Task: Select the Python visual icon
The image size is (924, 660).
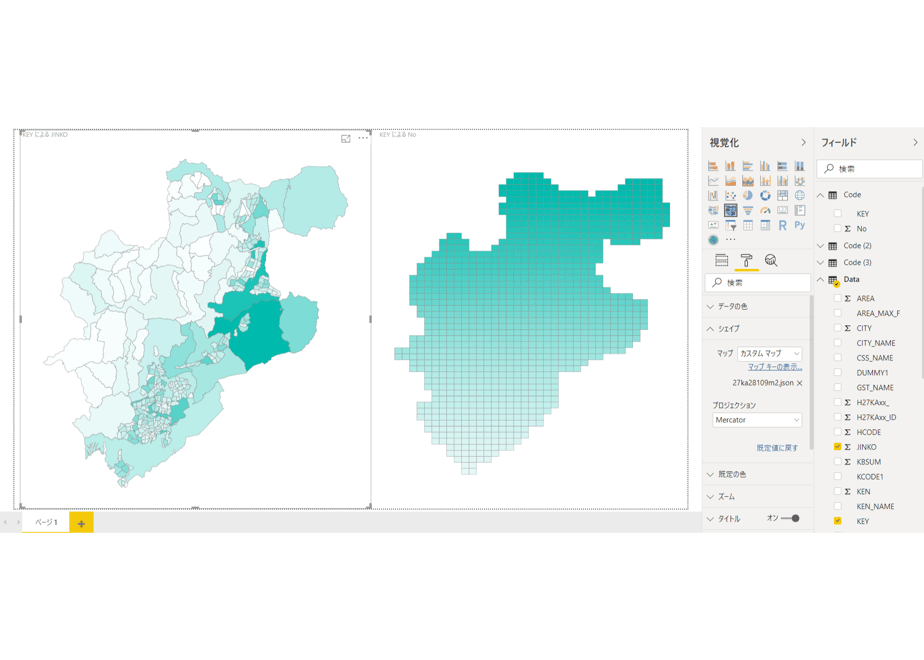Action: (800, 225)
